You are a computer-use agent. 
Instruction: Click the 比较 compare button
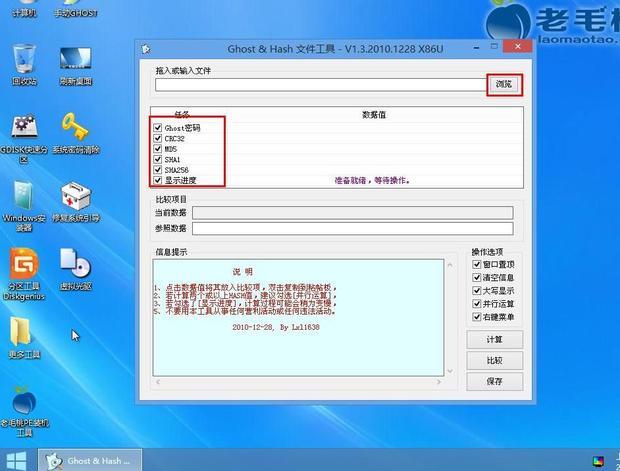(495, 361)
